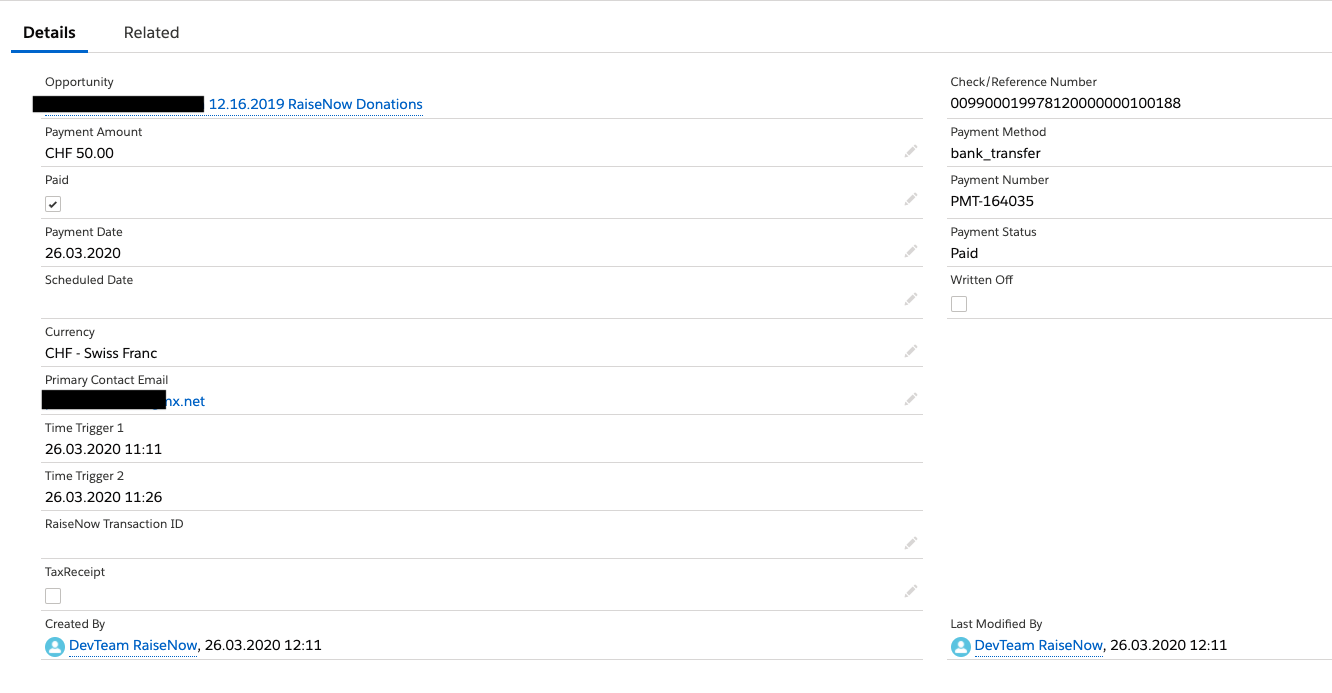The height and width of the screenshot is (693, 1332).
Task: Toggle the Paid checkbox
Action: (53, 204)
